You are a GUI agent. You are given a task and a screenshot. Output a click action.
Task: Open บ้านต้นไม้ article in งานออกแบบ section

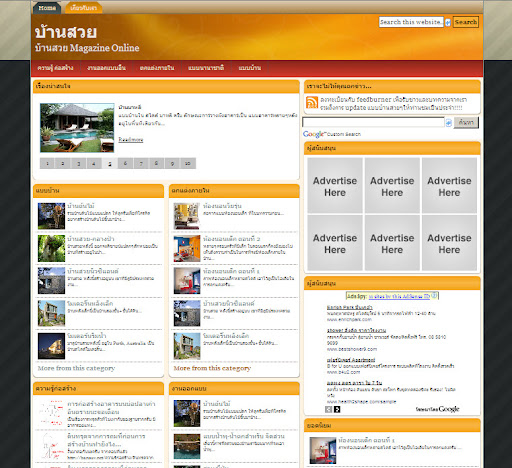217,404
